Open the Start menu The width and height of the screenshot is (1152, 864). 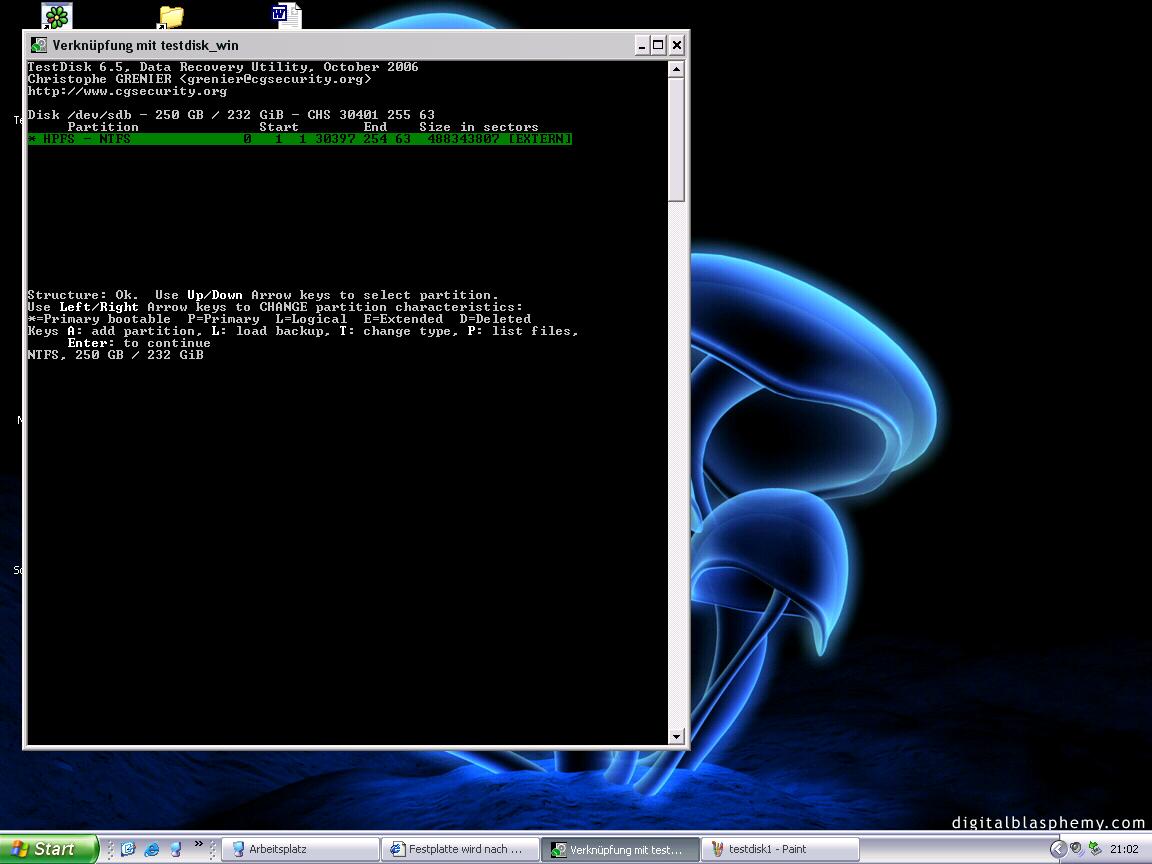[48, 849]
